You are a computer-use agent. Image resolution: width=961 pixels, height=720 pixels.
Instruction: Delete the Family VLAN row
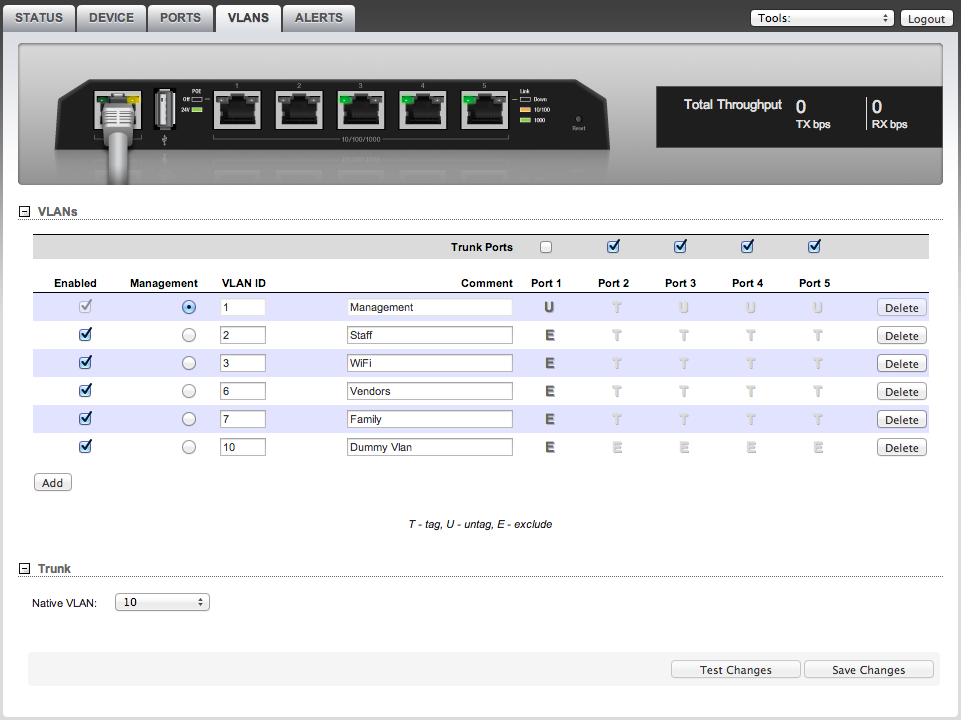[901, 420]
